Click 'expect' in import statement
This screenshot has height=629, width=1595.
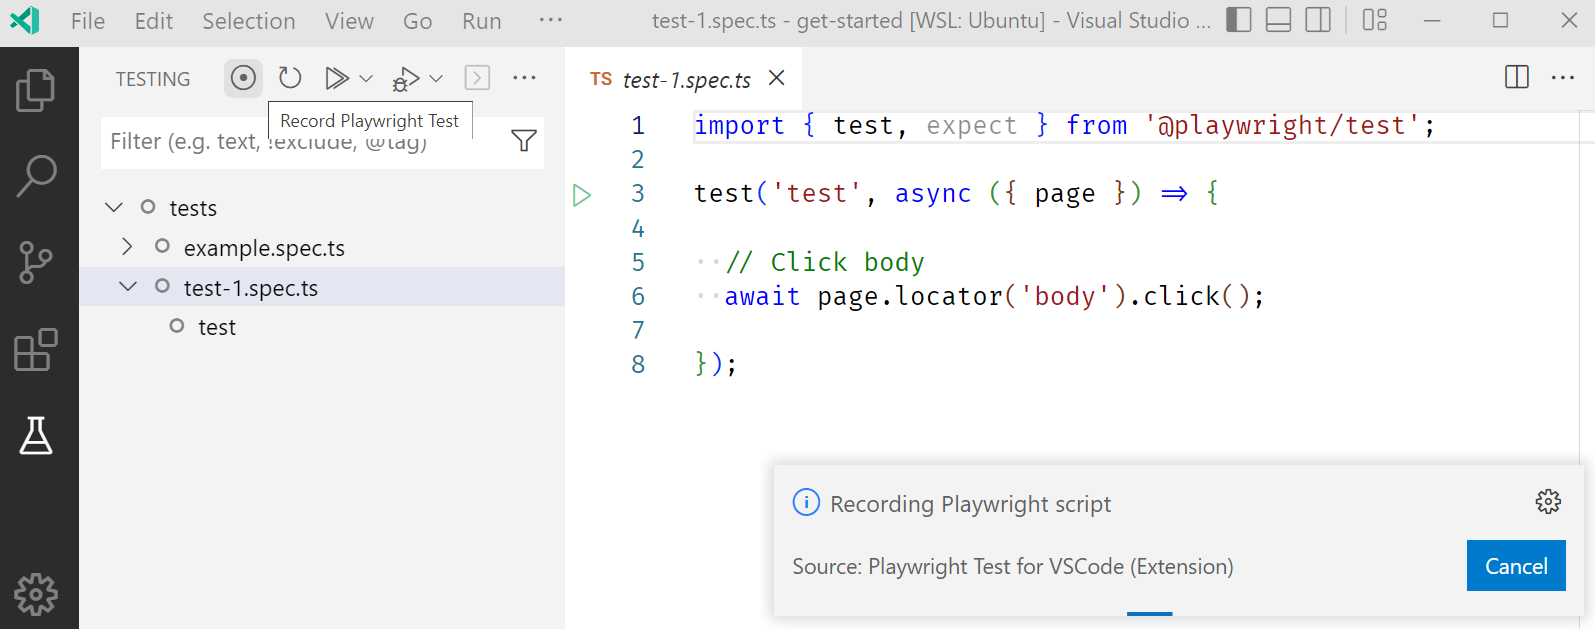pyautogui.click(x=971, y=126)
